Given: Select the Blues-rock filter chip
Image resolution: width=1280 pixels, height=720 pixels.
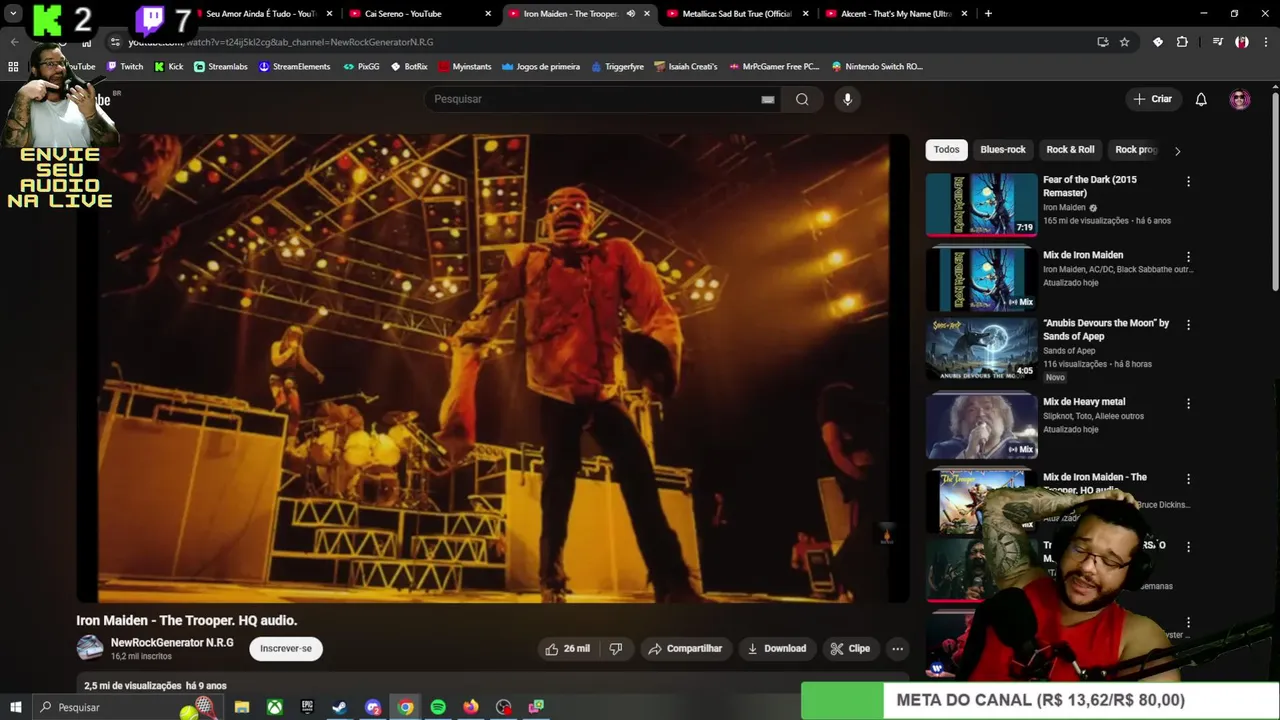Looking at the screenshot, I should point(1003,150).
